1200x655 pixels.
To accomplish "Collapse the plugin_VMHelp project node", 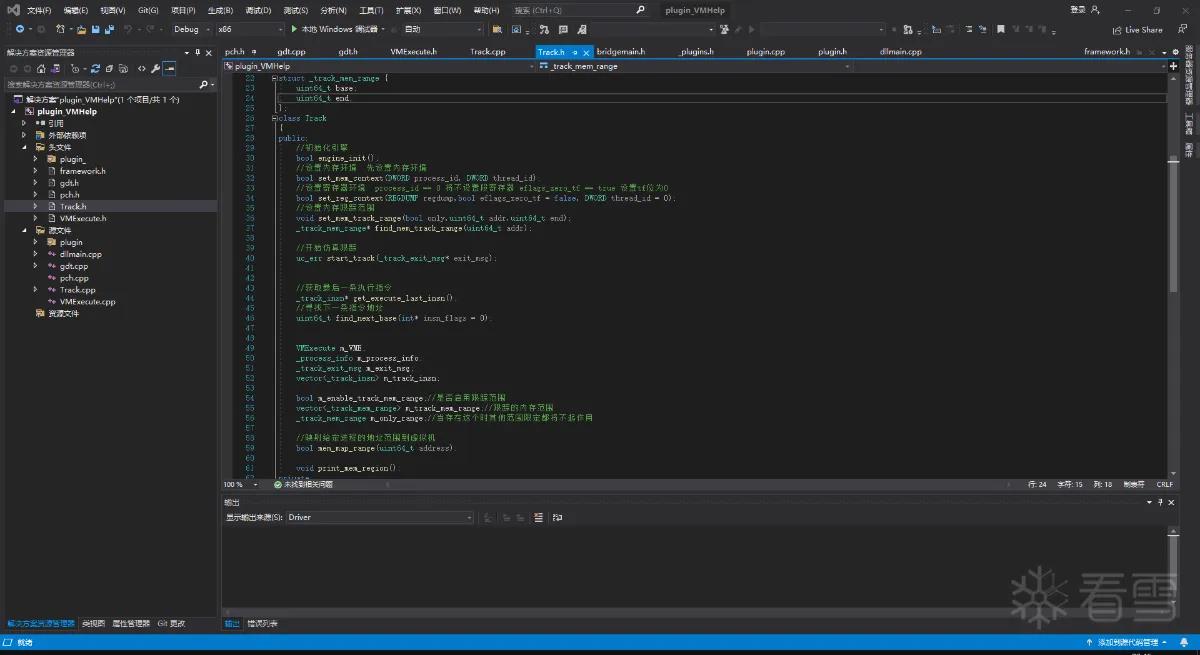I will click(15, 112).
